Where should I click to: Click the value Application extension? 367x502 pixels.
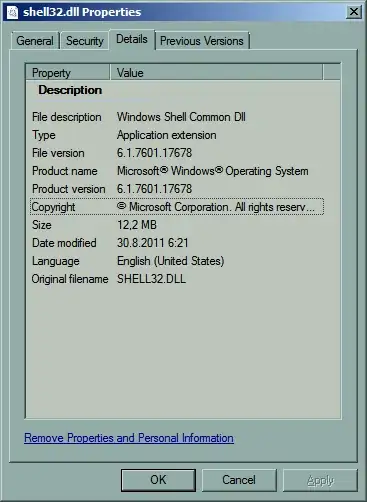167,135
